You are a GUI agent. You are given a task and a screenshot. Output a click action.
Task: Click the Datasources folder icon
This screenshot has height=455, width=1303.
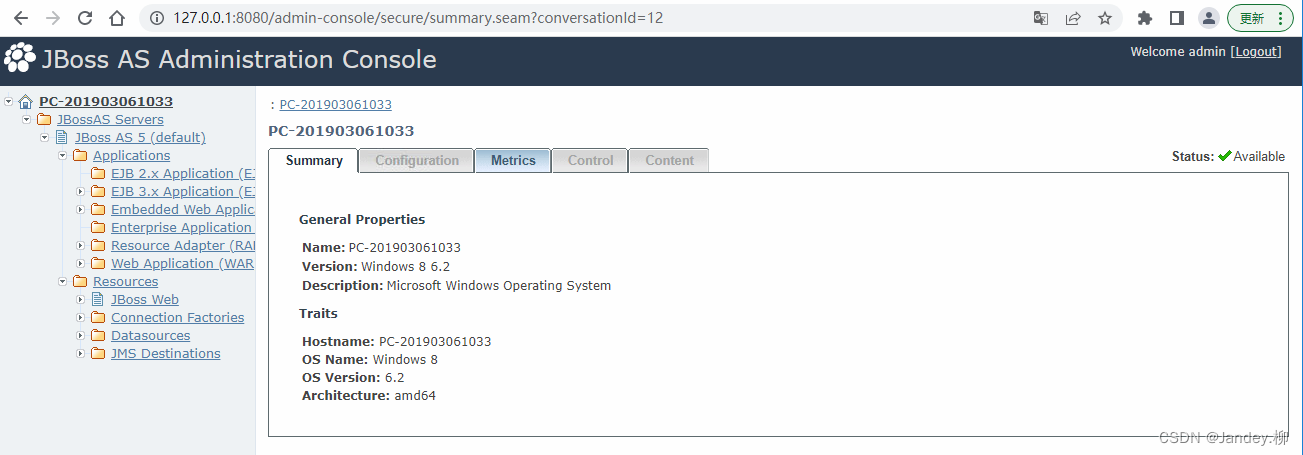(98, 336)
